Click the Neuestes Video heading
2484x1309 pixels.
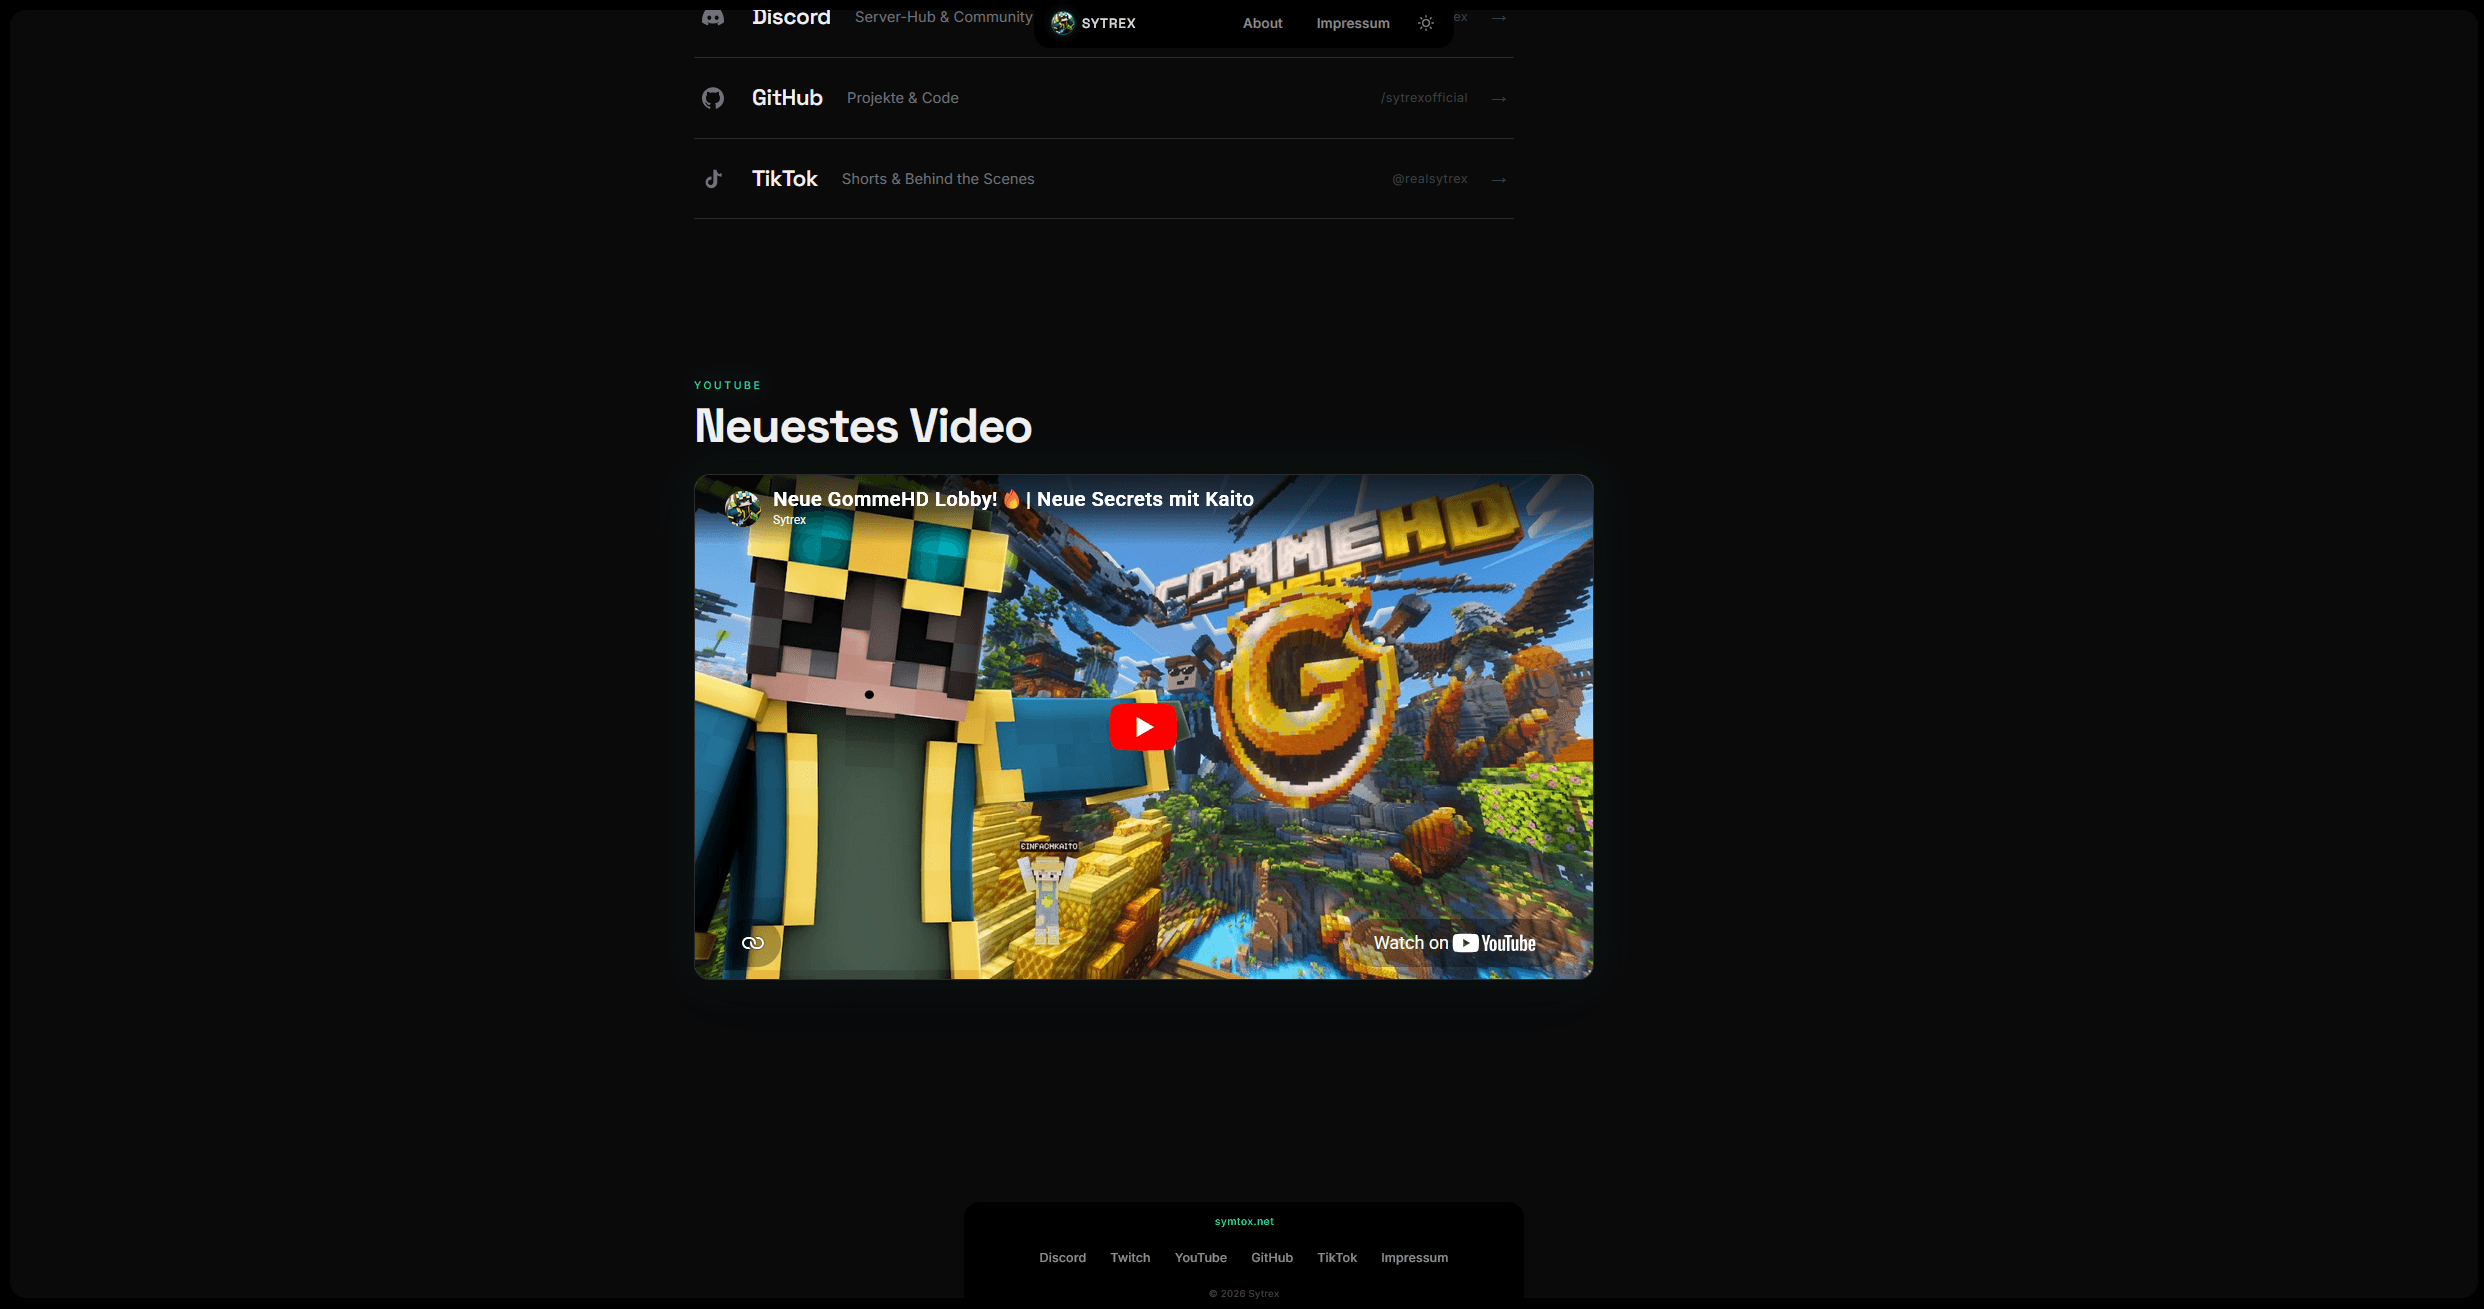863,426
